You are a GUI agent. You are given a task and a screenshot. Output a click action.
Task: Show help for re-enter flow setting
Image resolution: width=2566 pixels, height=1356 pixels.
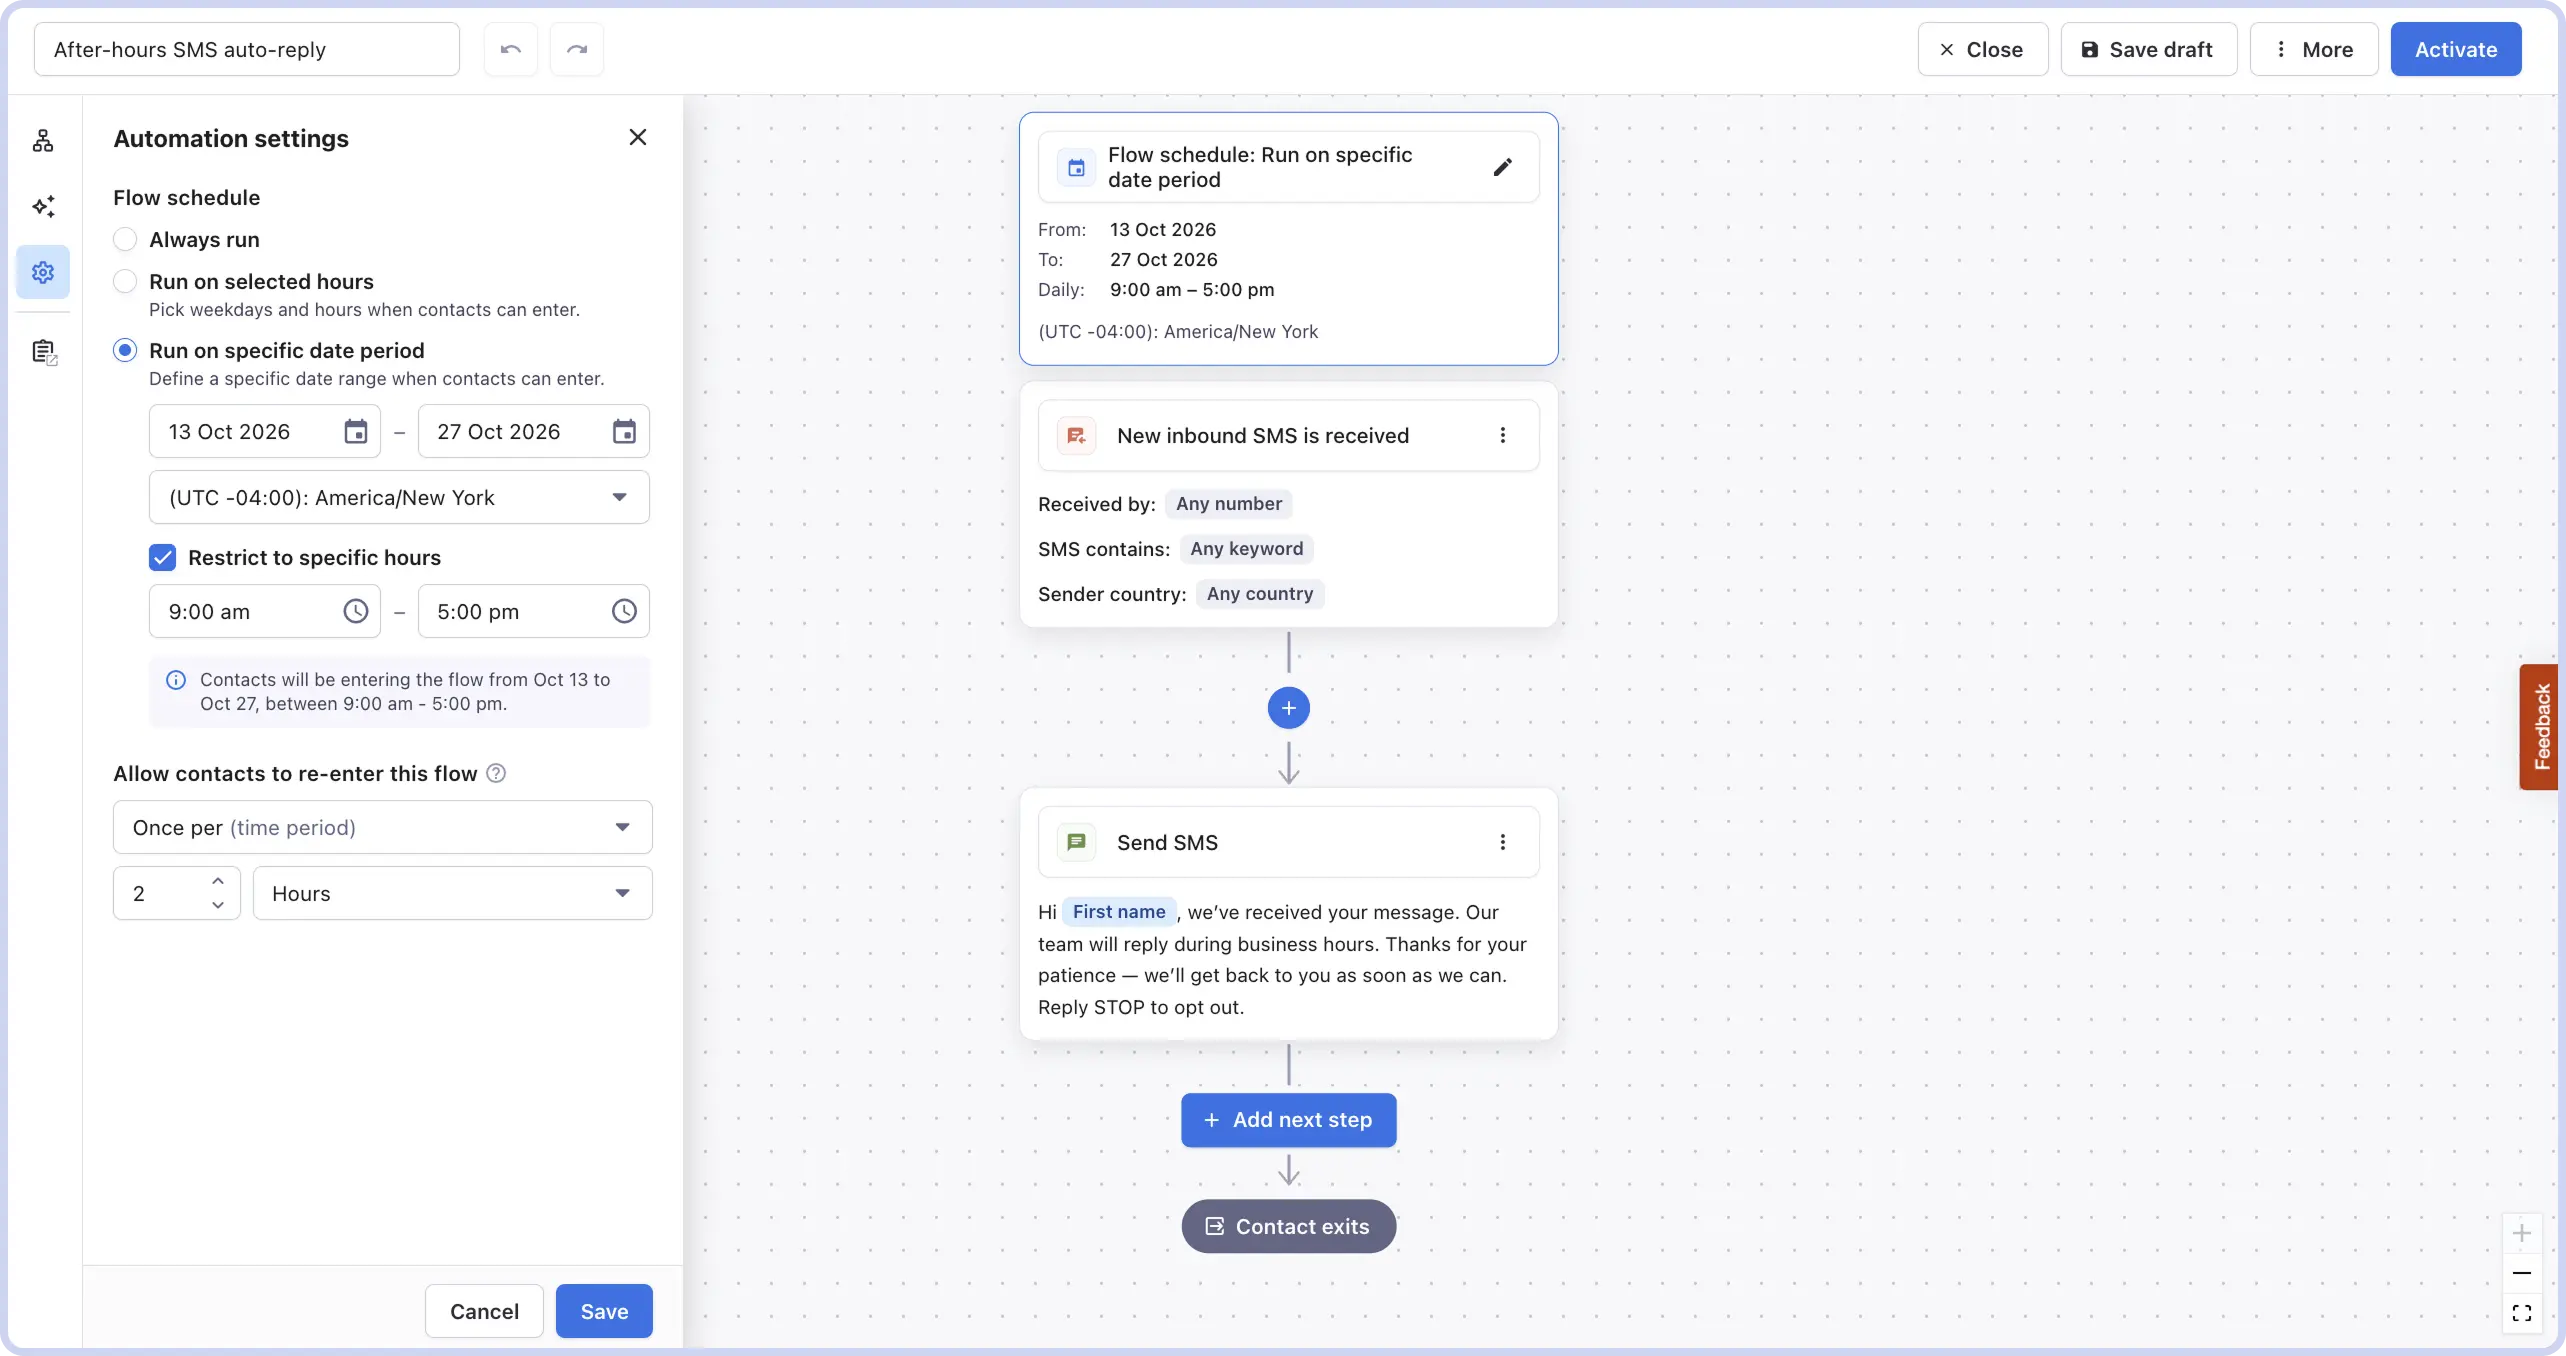496,773
